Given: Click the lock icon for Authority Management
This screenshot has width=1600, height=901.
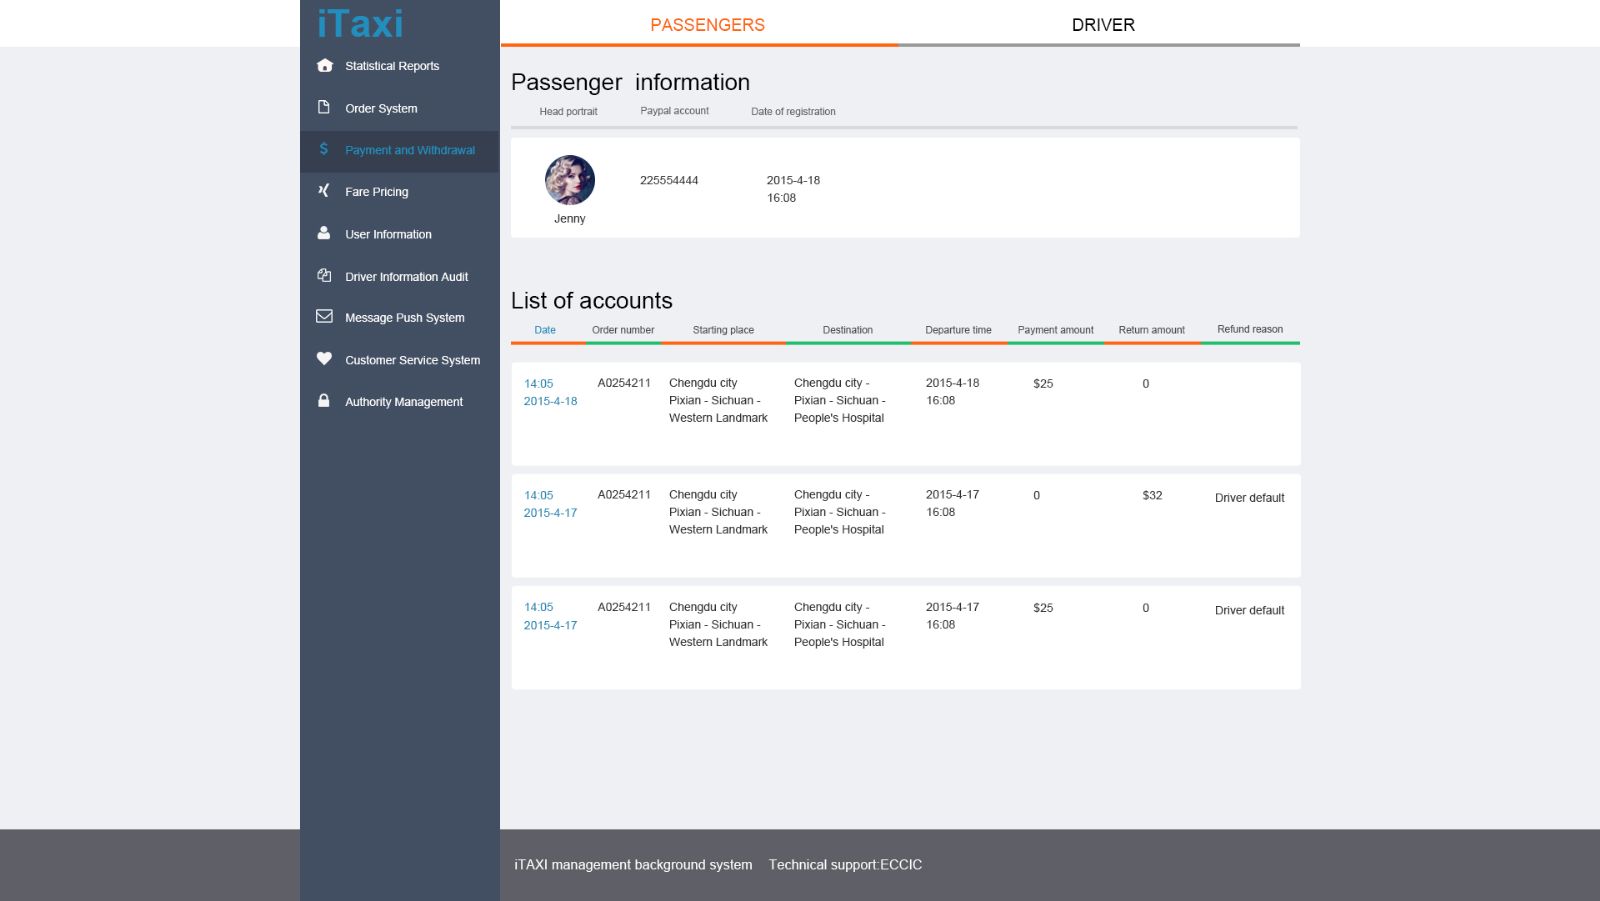Looking at the screenshot, I should (324, 401).
